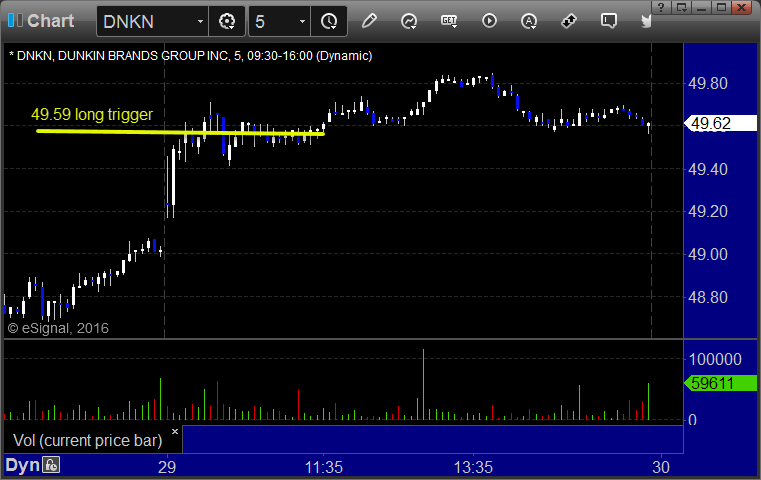Click the trade ticket pin icon
761x480 pixels.
pos(568,21)
